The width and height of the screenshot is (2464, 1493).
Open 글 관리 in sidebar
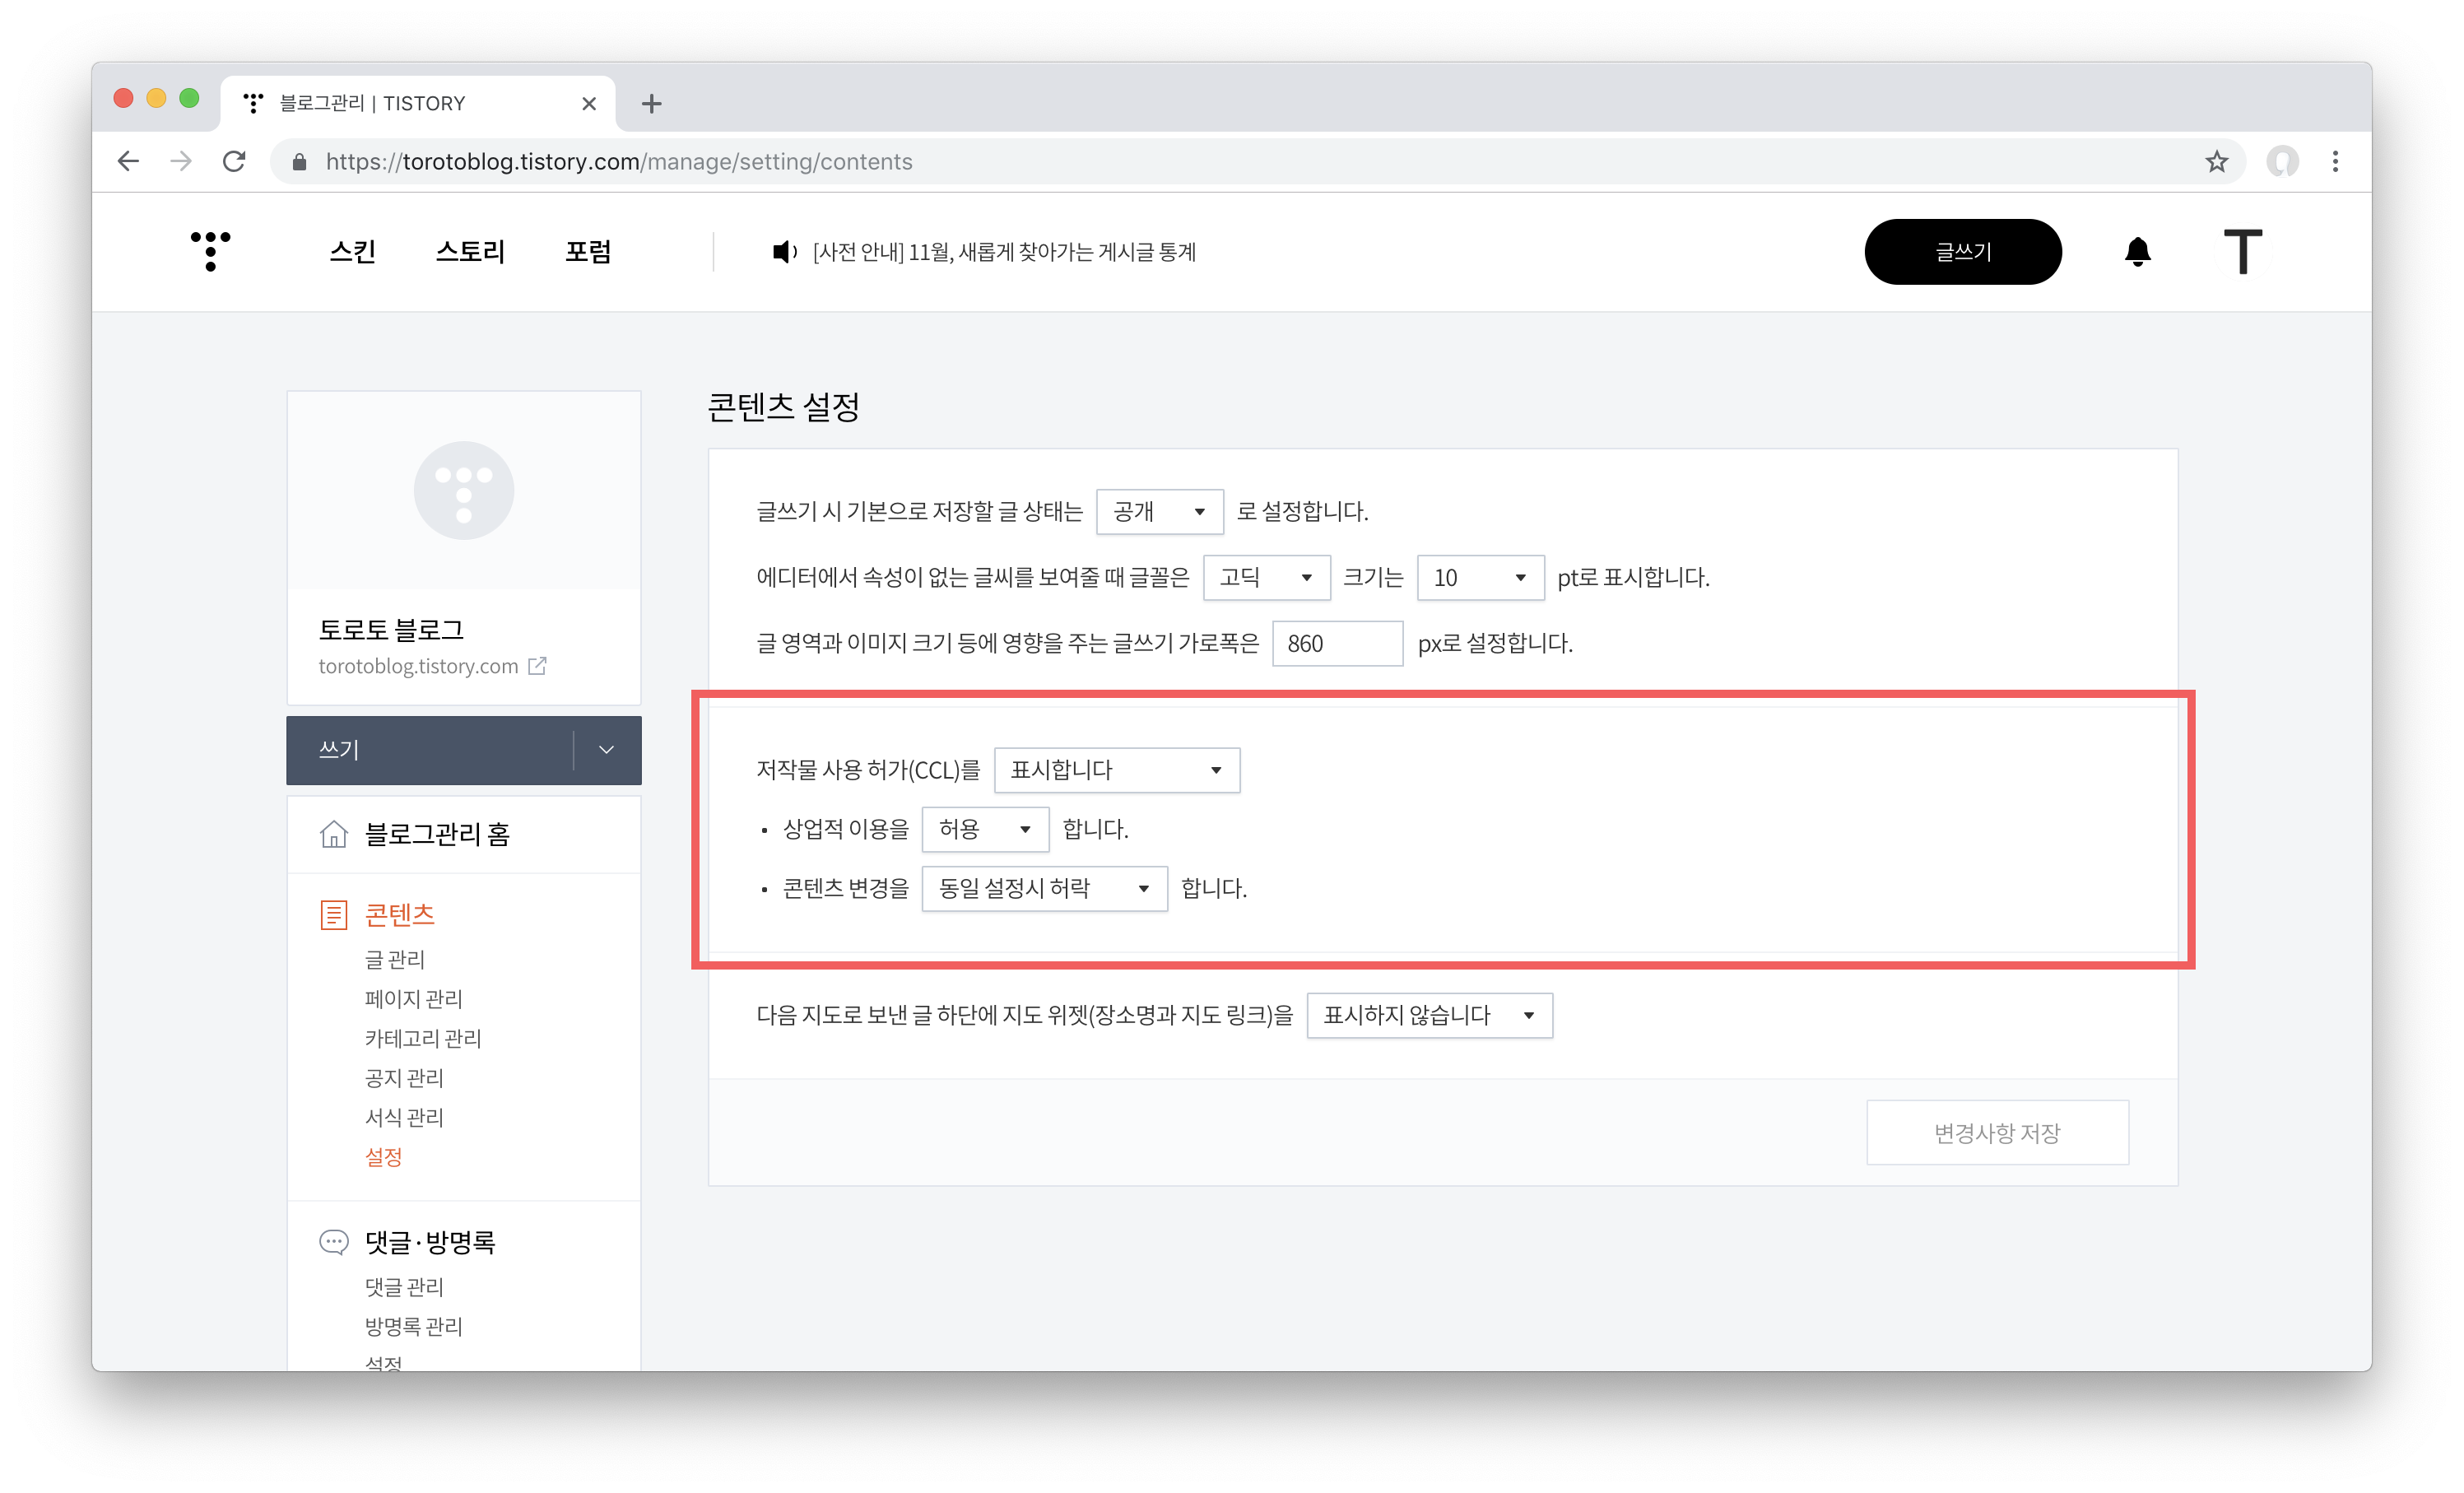click(x=394, y=960)
